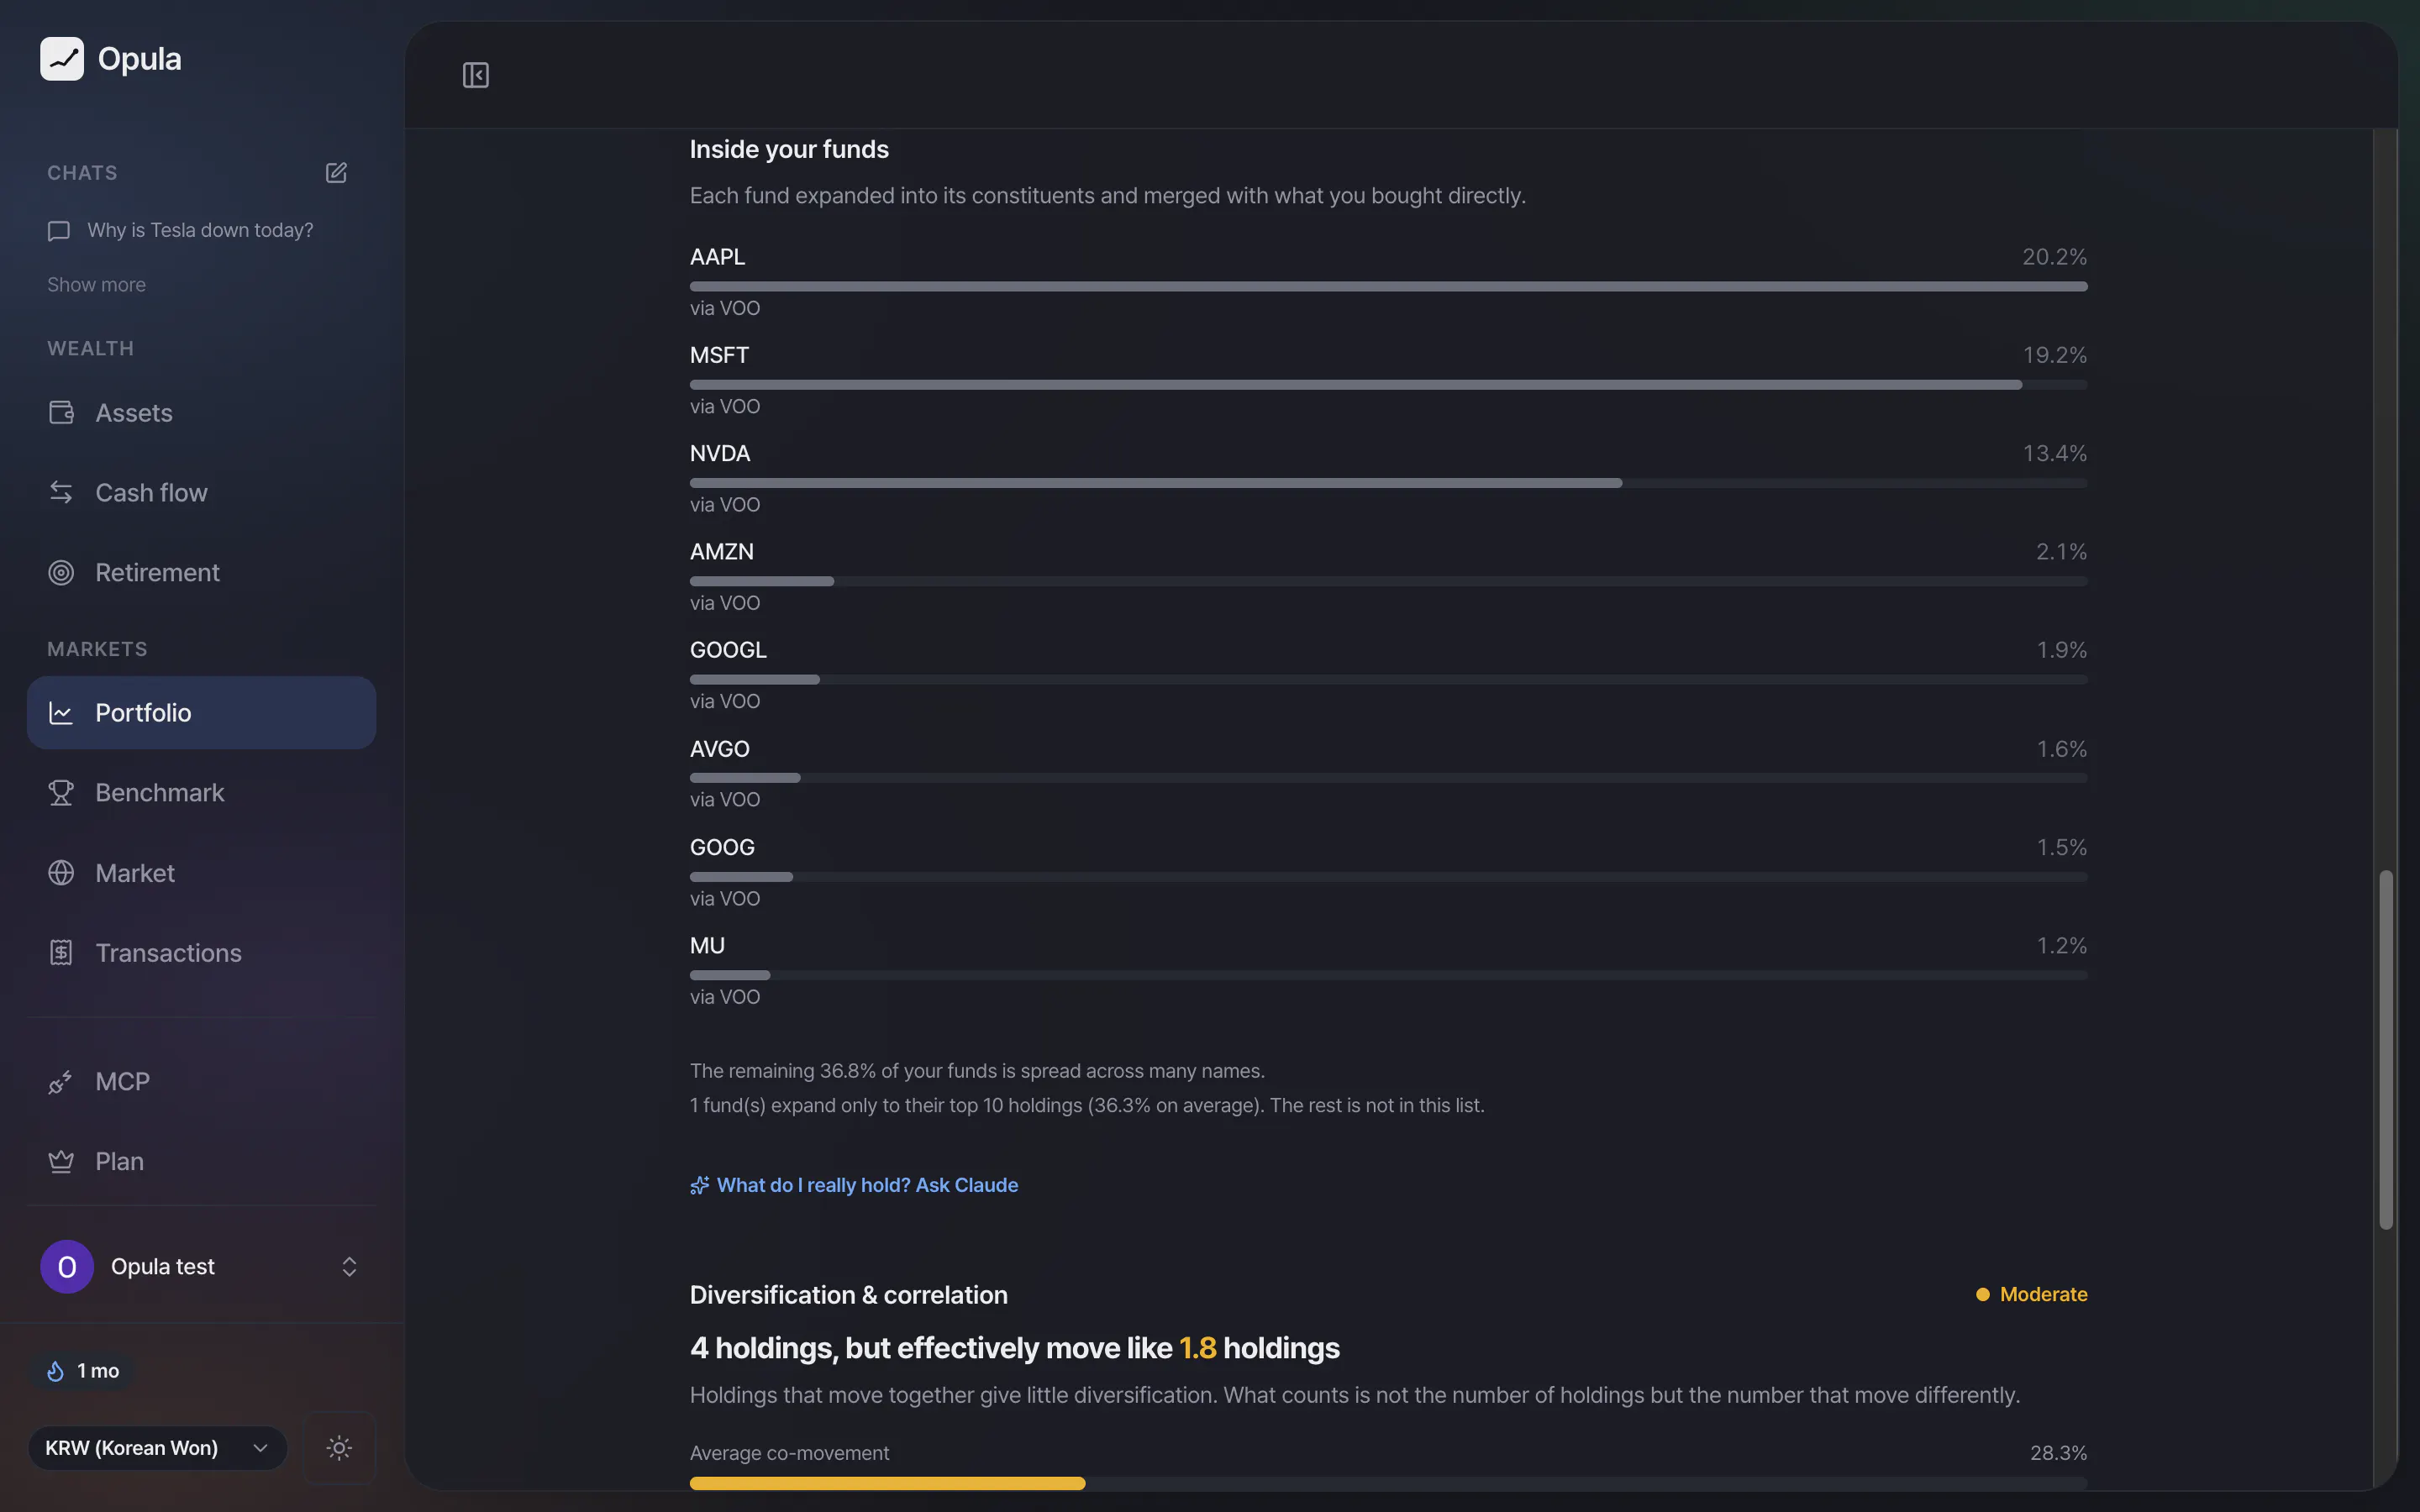Open the Market globe icon
This screenshot has height=1512, width=2420.
pyautogui.click(x=61, y=873)
